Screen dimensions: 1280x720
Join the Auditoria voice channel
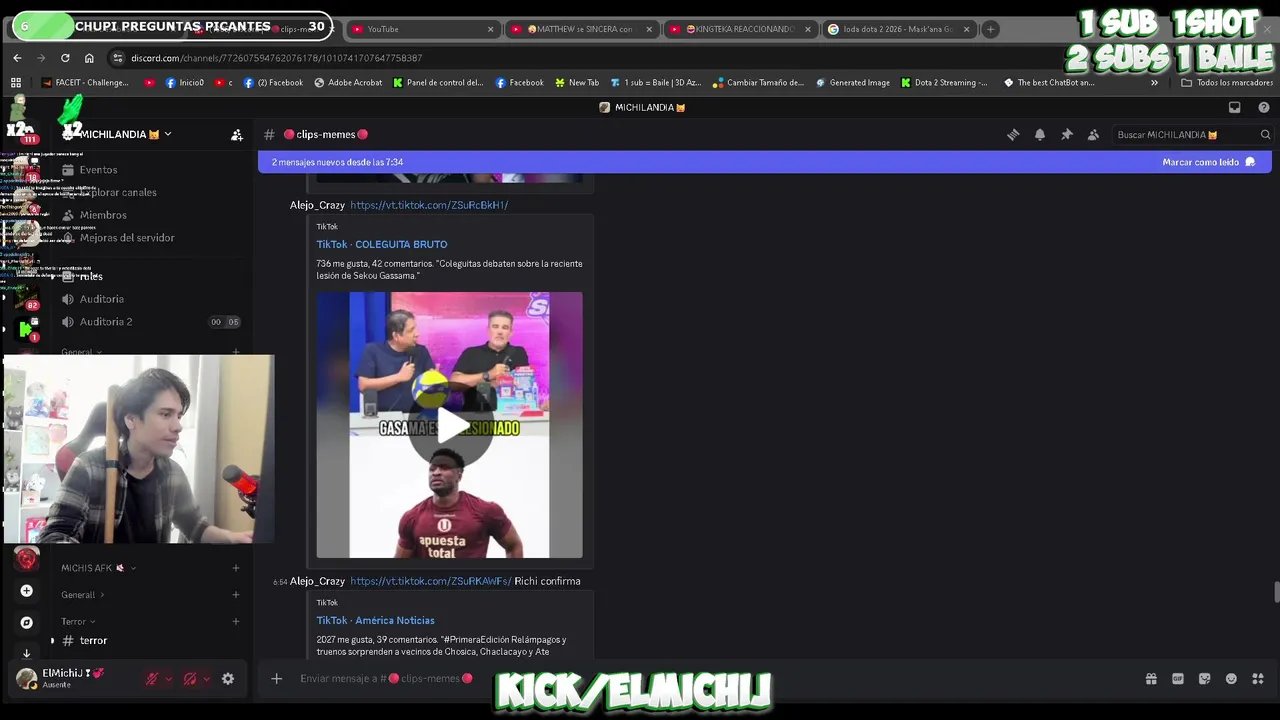(102, 299)
